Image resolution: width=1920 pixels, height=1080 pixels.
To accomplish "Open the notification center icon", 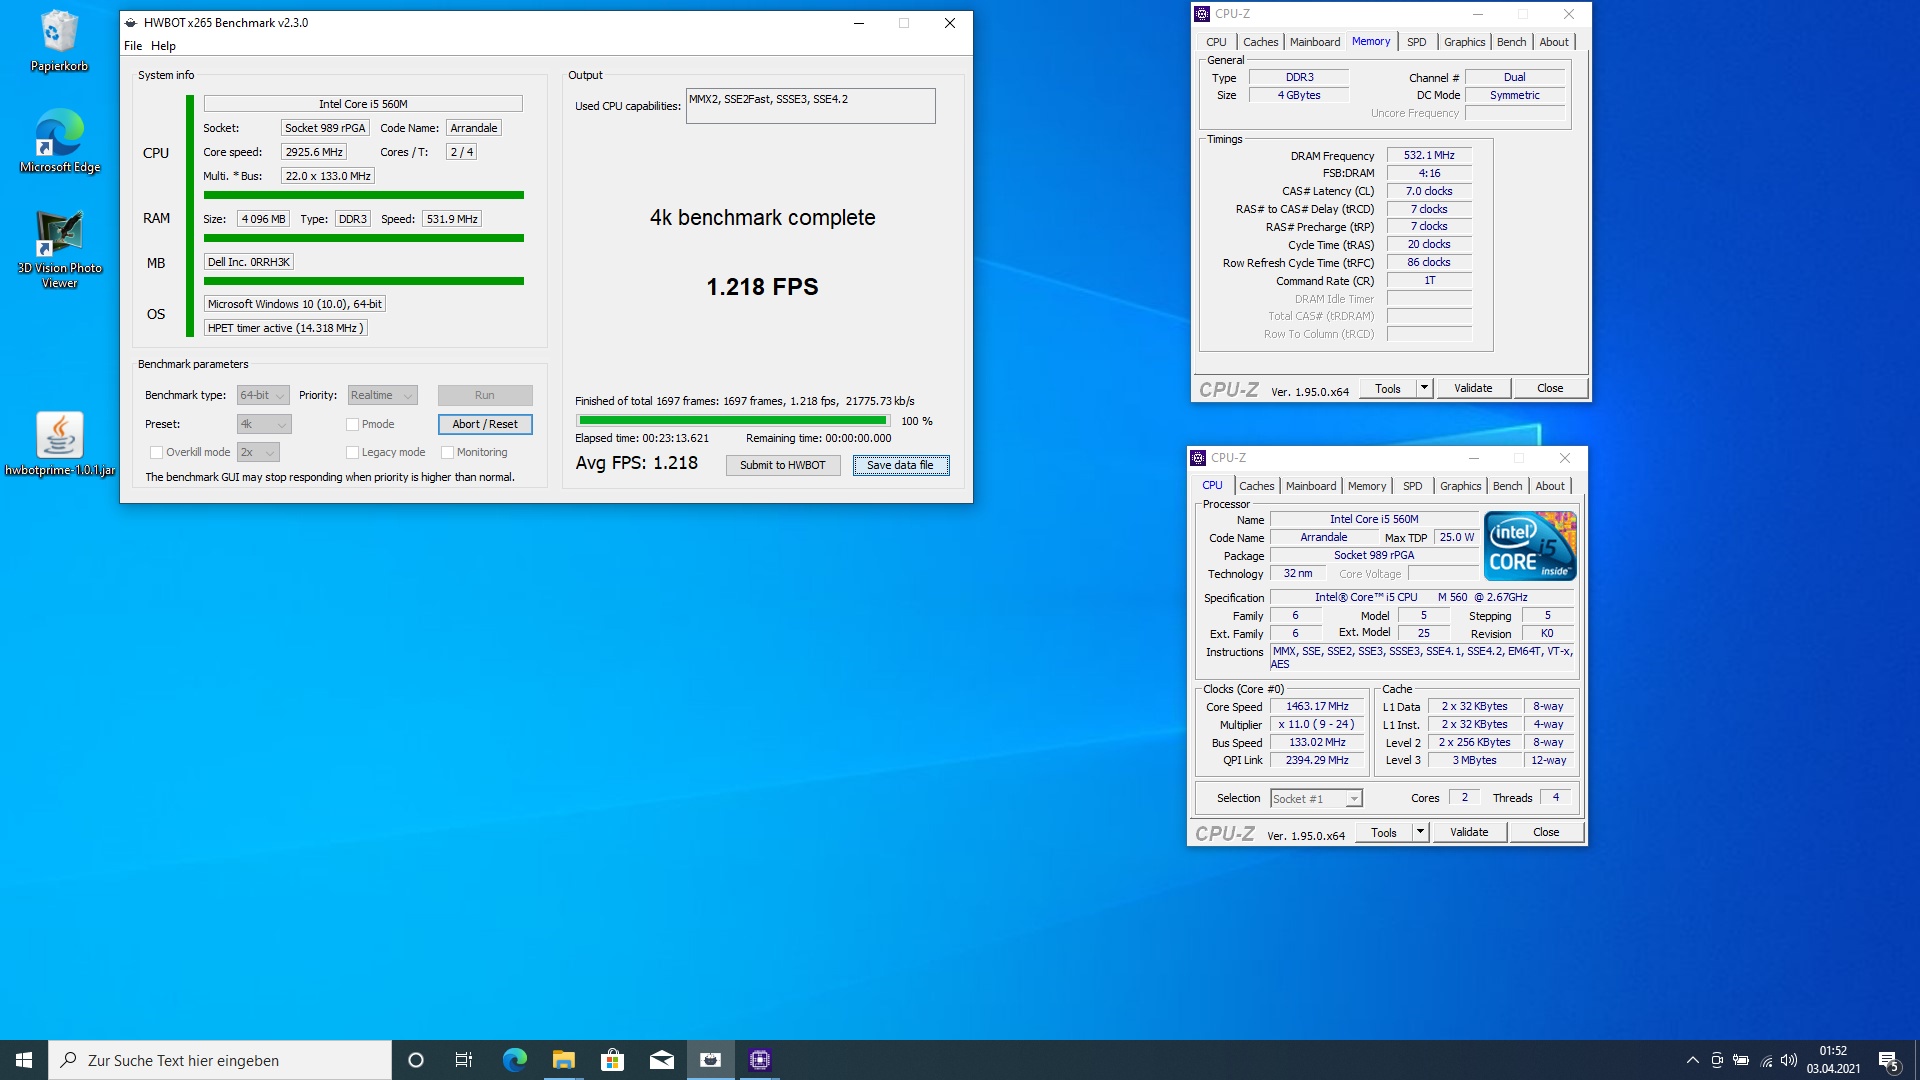I will (x=1888, y=1060).
